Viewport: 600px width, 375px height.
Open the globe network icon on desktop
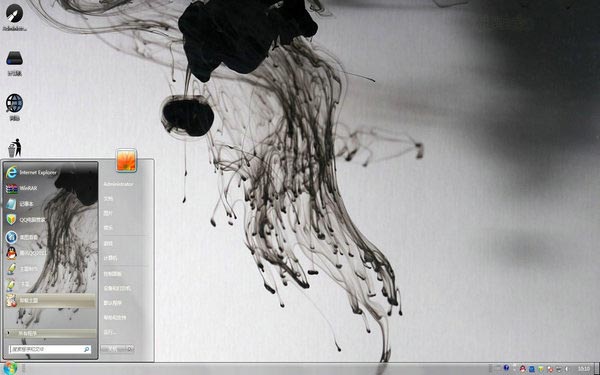tap(15, 107)
